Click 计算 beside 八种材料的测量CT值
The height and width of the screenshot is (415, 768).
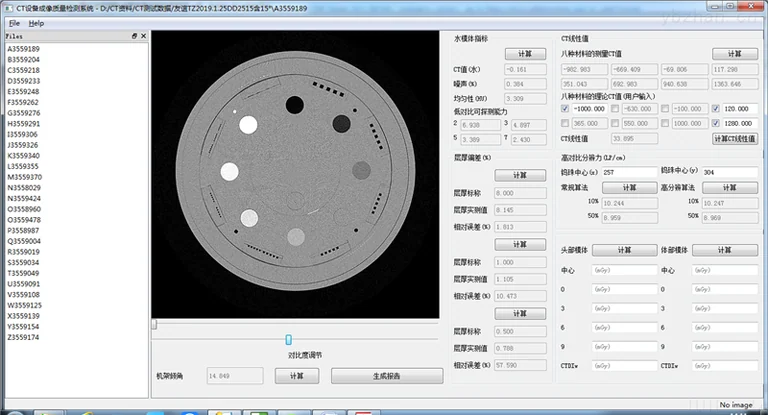point(735,54)
